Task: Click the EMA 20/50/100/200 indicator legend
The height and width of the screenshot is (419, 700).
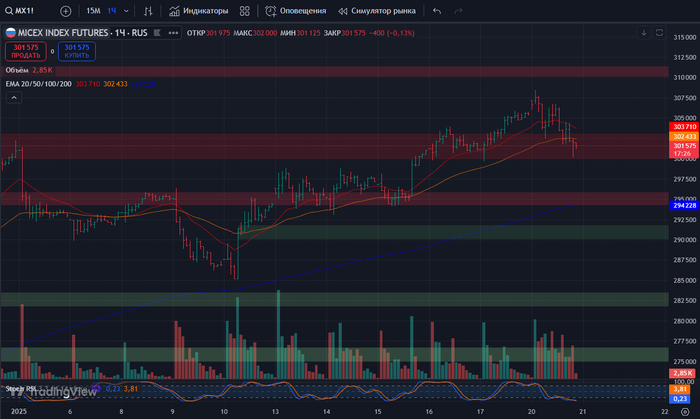Action: coord(38,84)
